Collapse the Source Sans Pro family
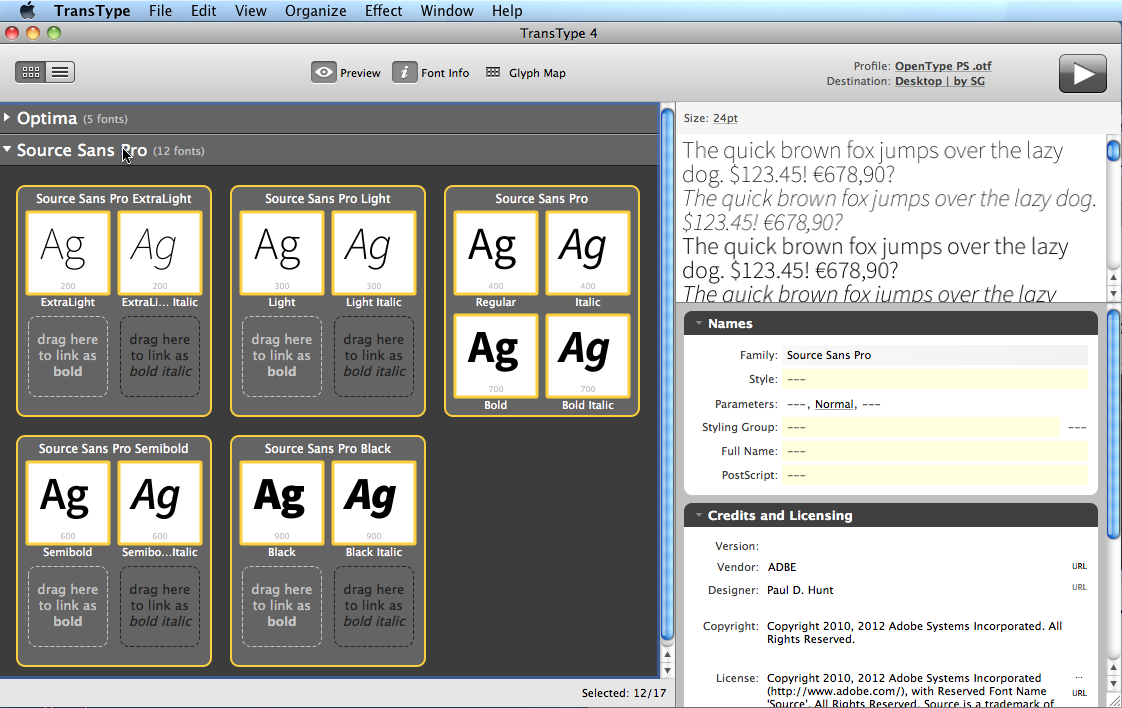This screenshot has width=1122, height=708. pos(7,149)
